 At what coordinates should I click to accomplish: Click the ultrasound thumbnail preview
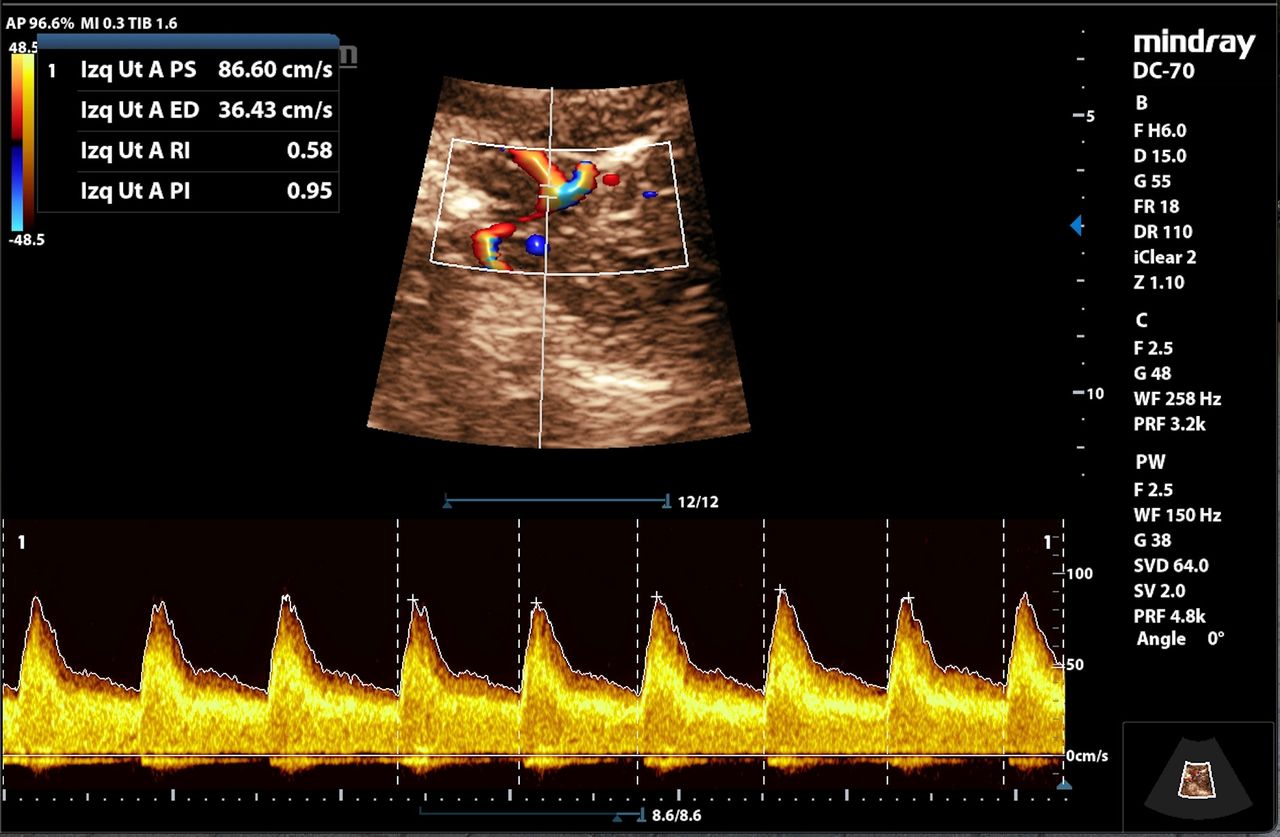tap(1200, 775)
